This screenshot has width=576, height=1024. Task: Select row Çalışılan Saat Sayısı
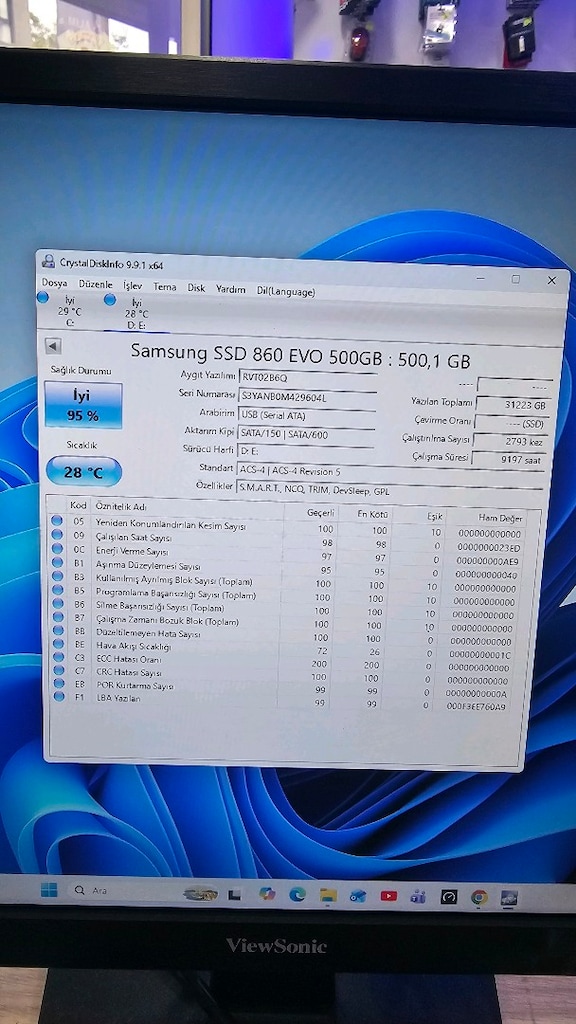[x=288, y=541]
